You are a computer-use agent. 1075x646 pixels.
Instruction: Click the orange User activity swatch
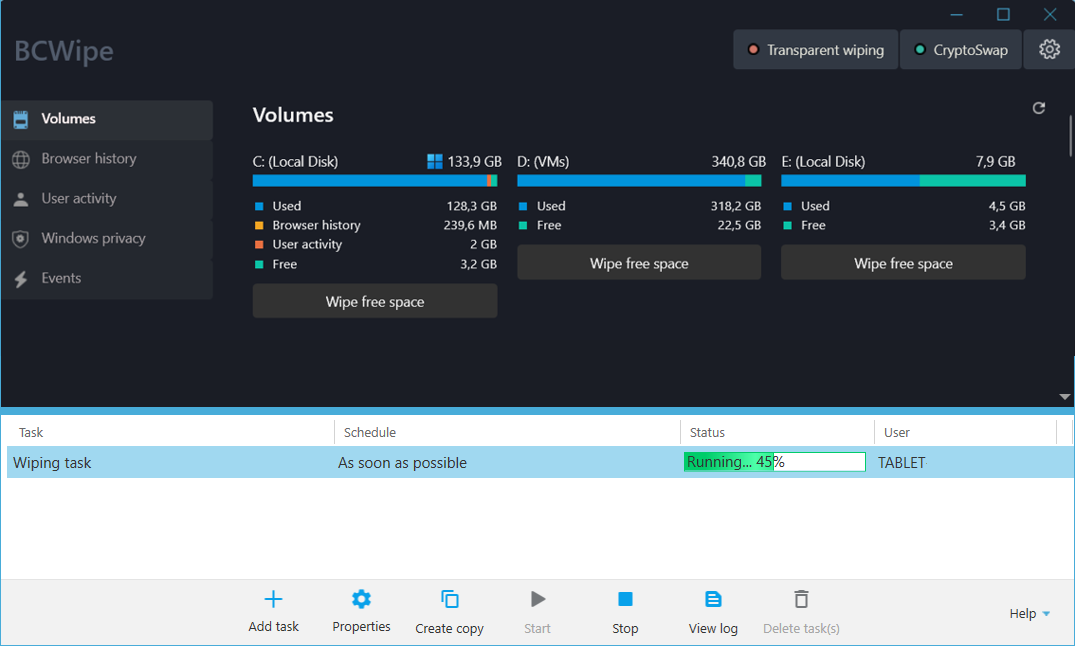259,244
